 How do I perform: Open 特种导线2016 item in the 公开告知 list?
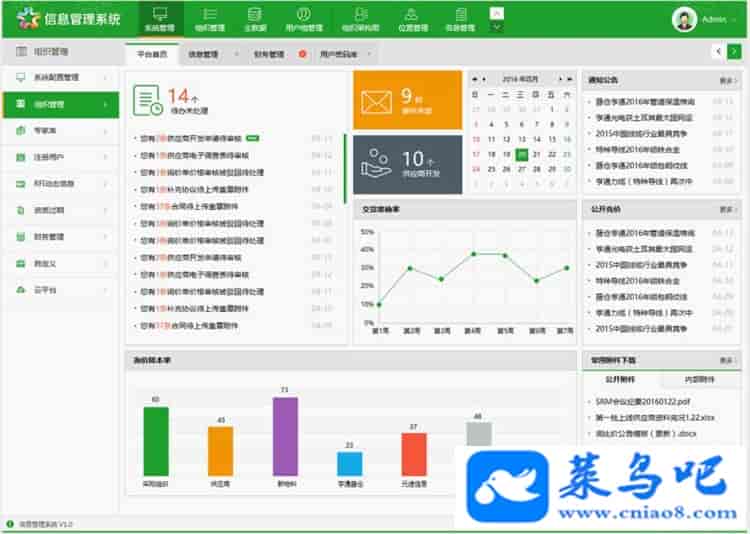point(638,281)
